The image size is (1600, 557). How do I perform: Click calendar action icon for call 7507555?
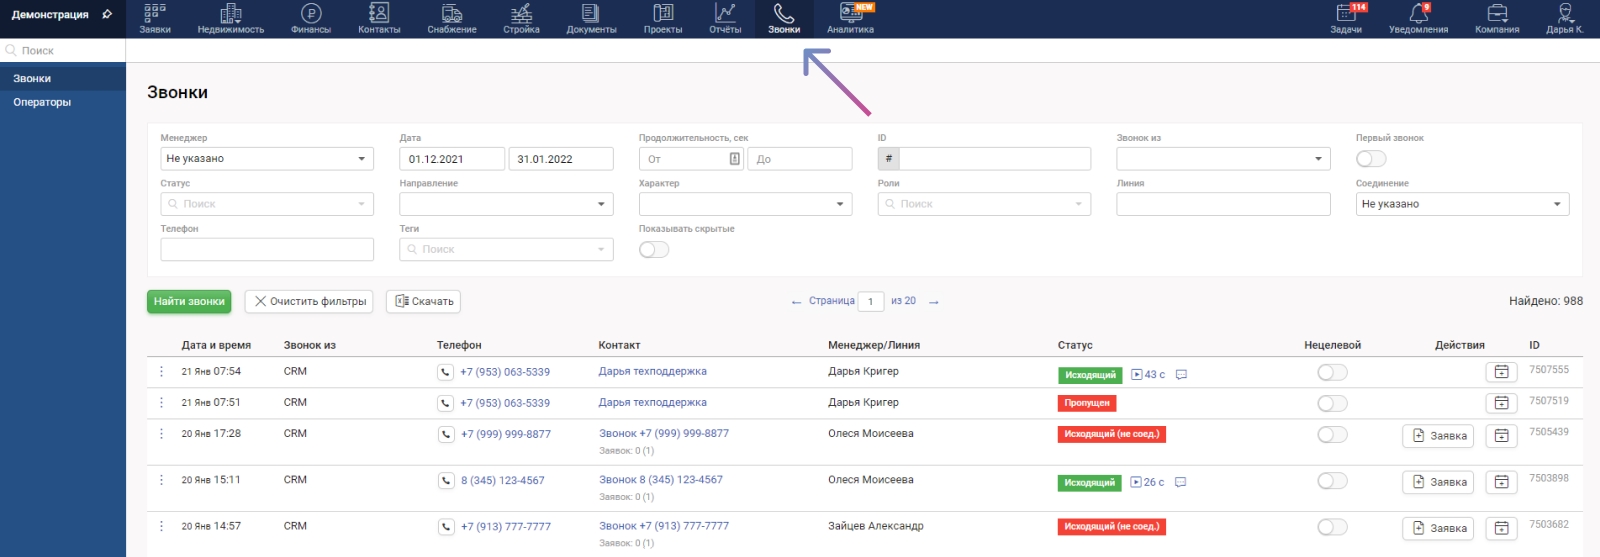pos(1501,372)
